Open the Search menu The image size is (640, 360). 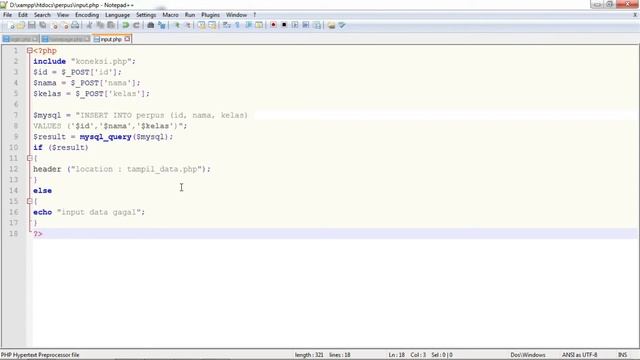tap(42, 15)
